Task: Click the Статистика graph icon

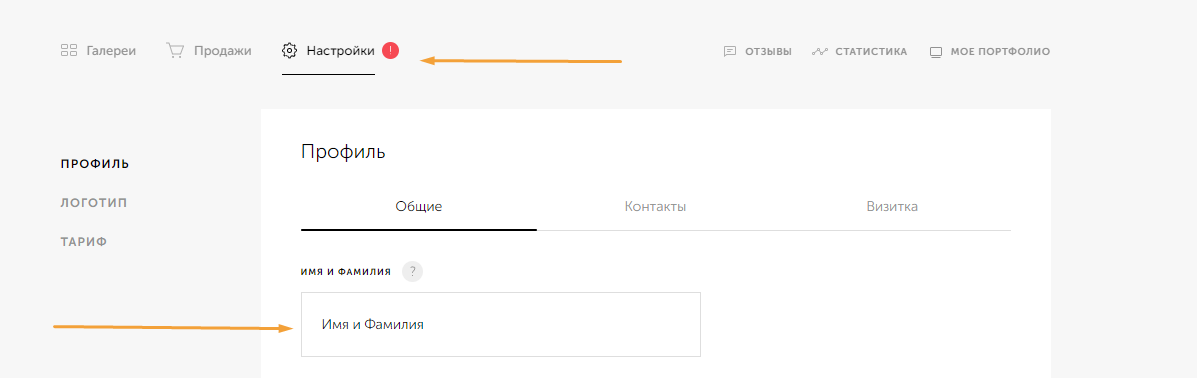Action: [x=820, y=52]
